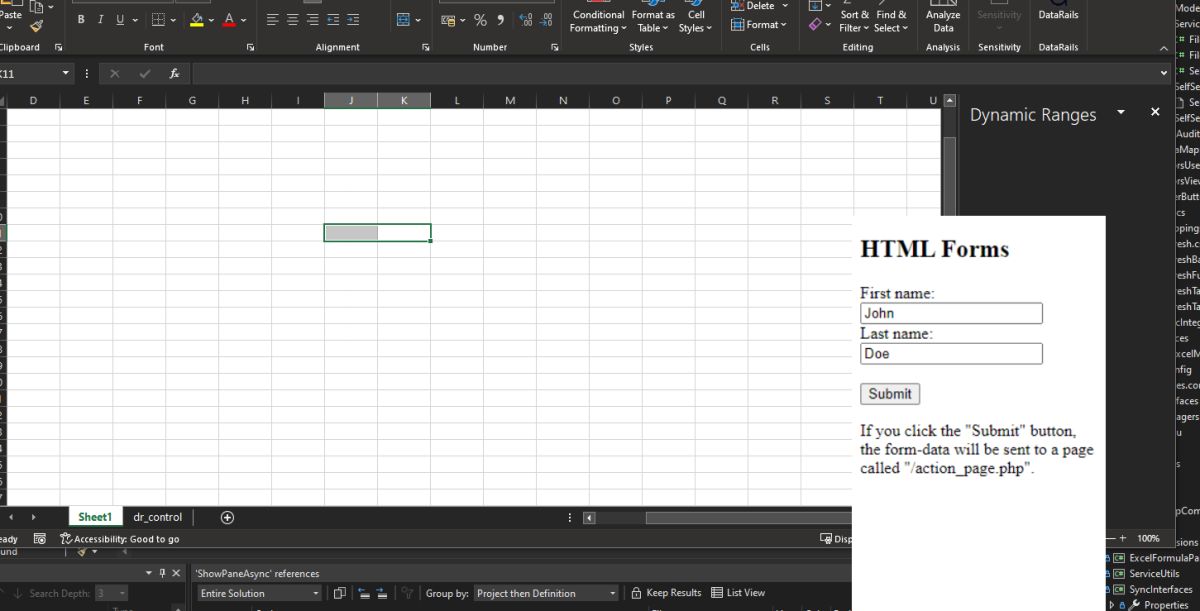Apply underline formatting
The width and height of the screenshot is (1200, 611).
pos(120,20)
